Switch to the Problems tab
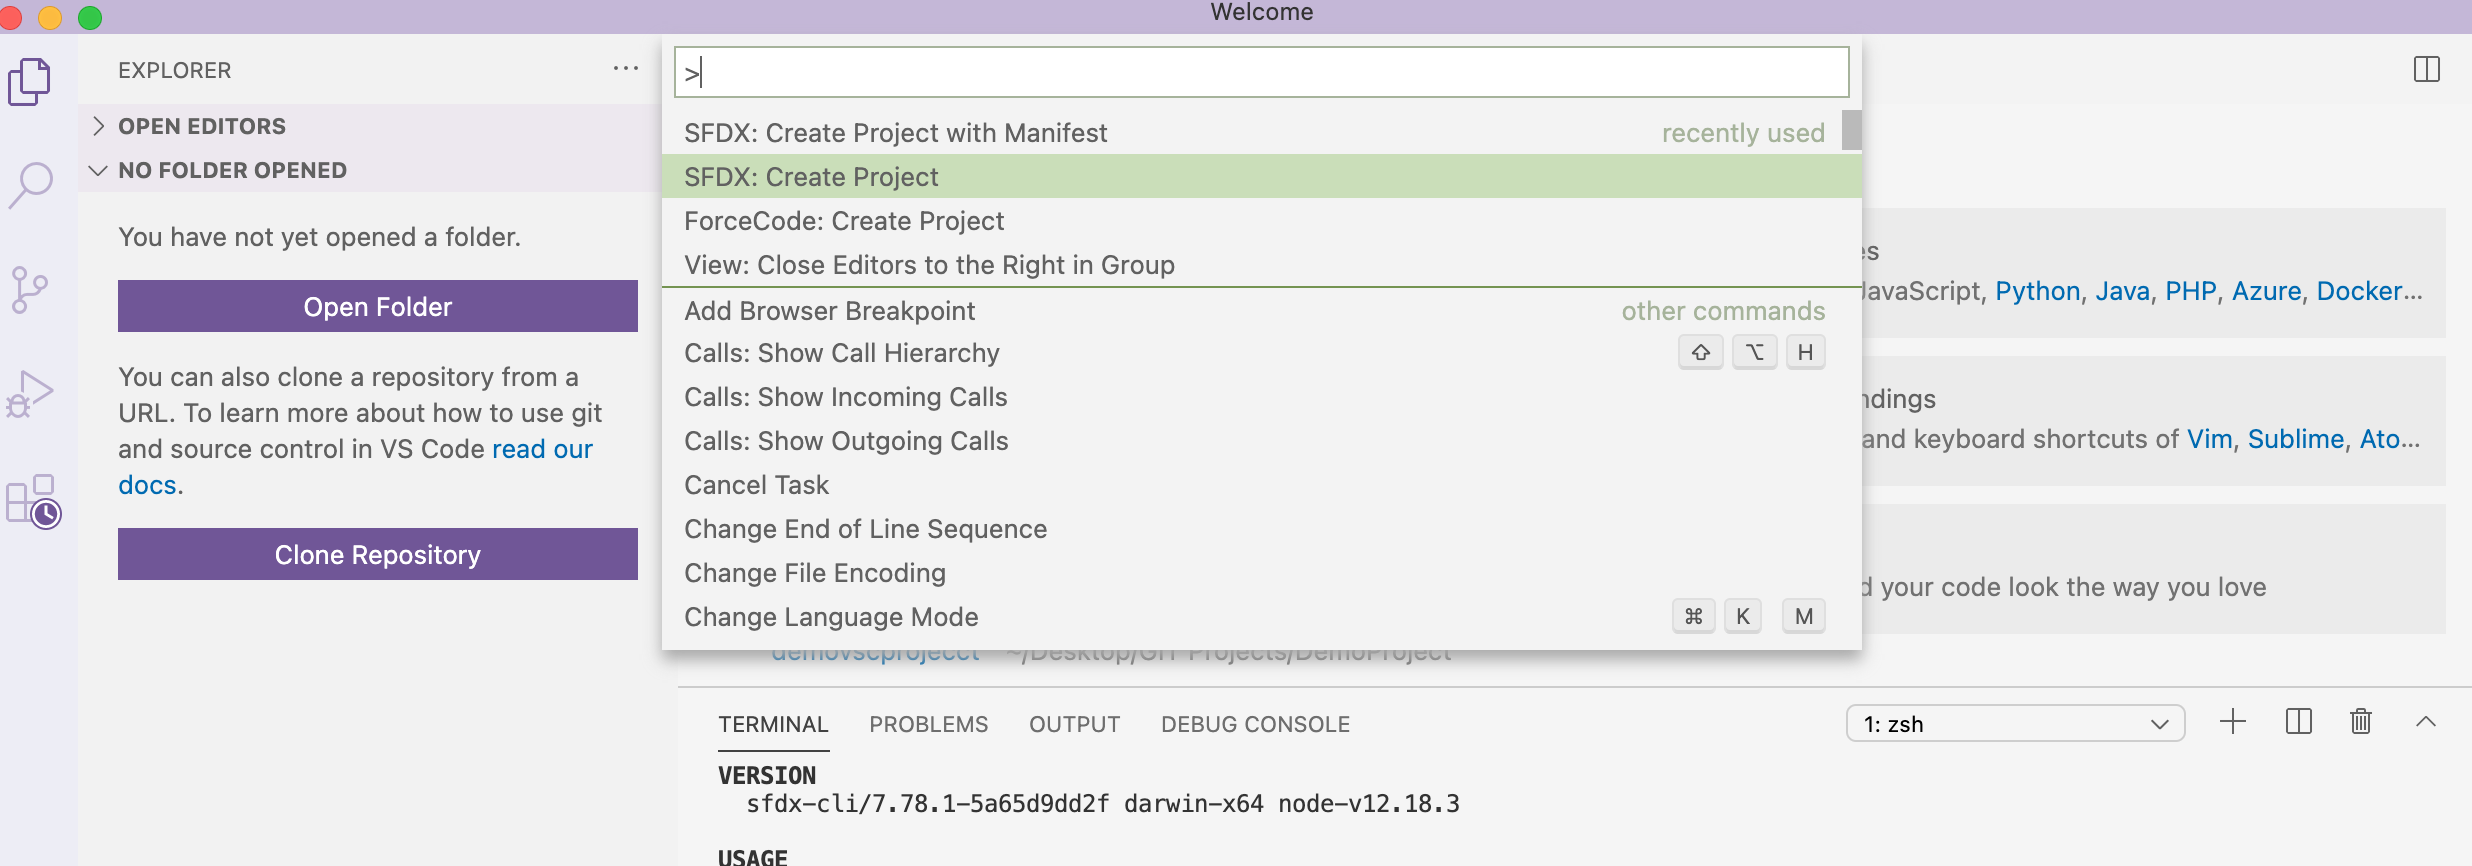 (928, 724)
